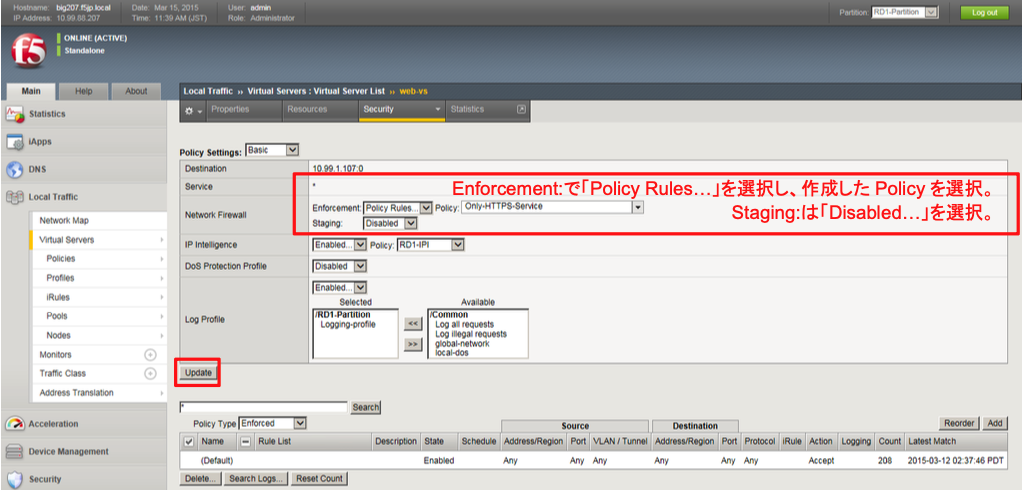Expand the Policies submenu arrow
The image size is (1025, 492).
(x=161, y=259)
